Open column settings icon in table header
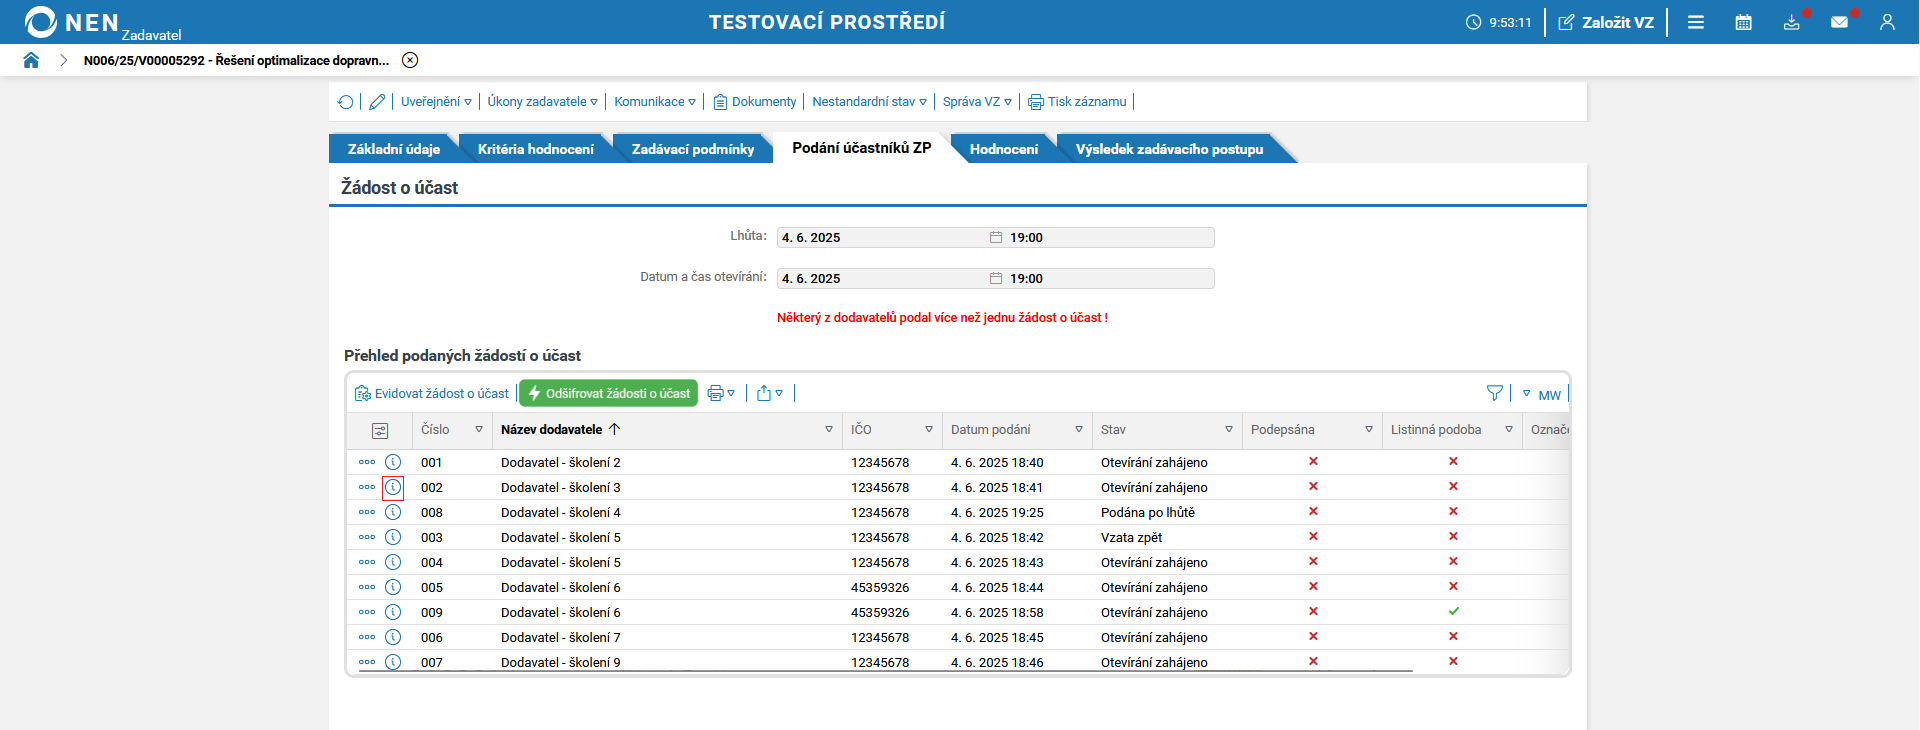This screenshot has height=730, width=1920. [380, 431]
